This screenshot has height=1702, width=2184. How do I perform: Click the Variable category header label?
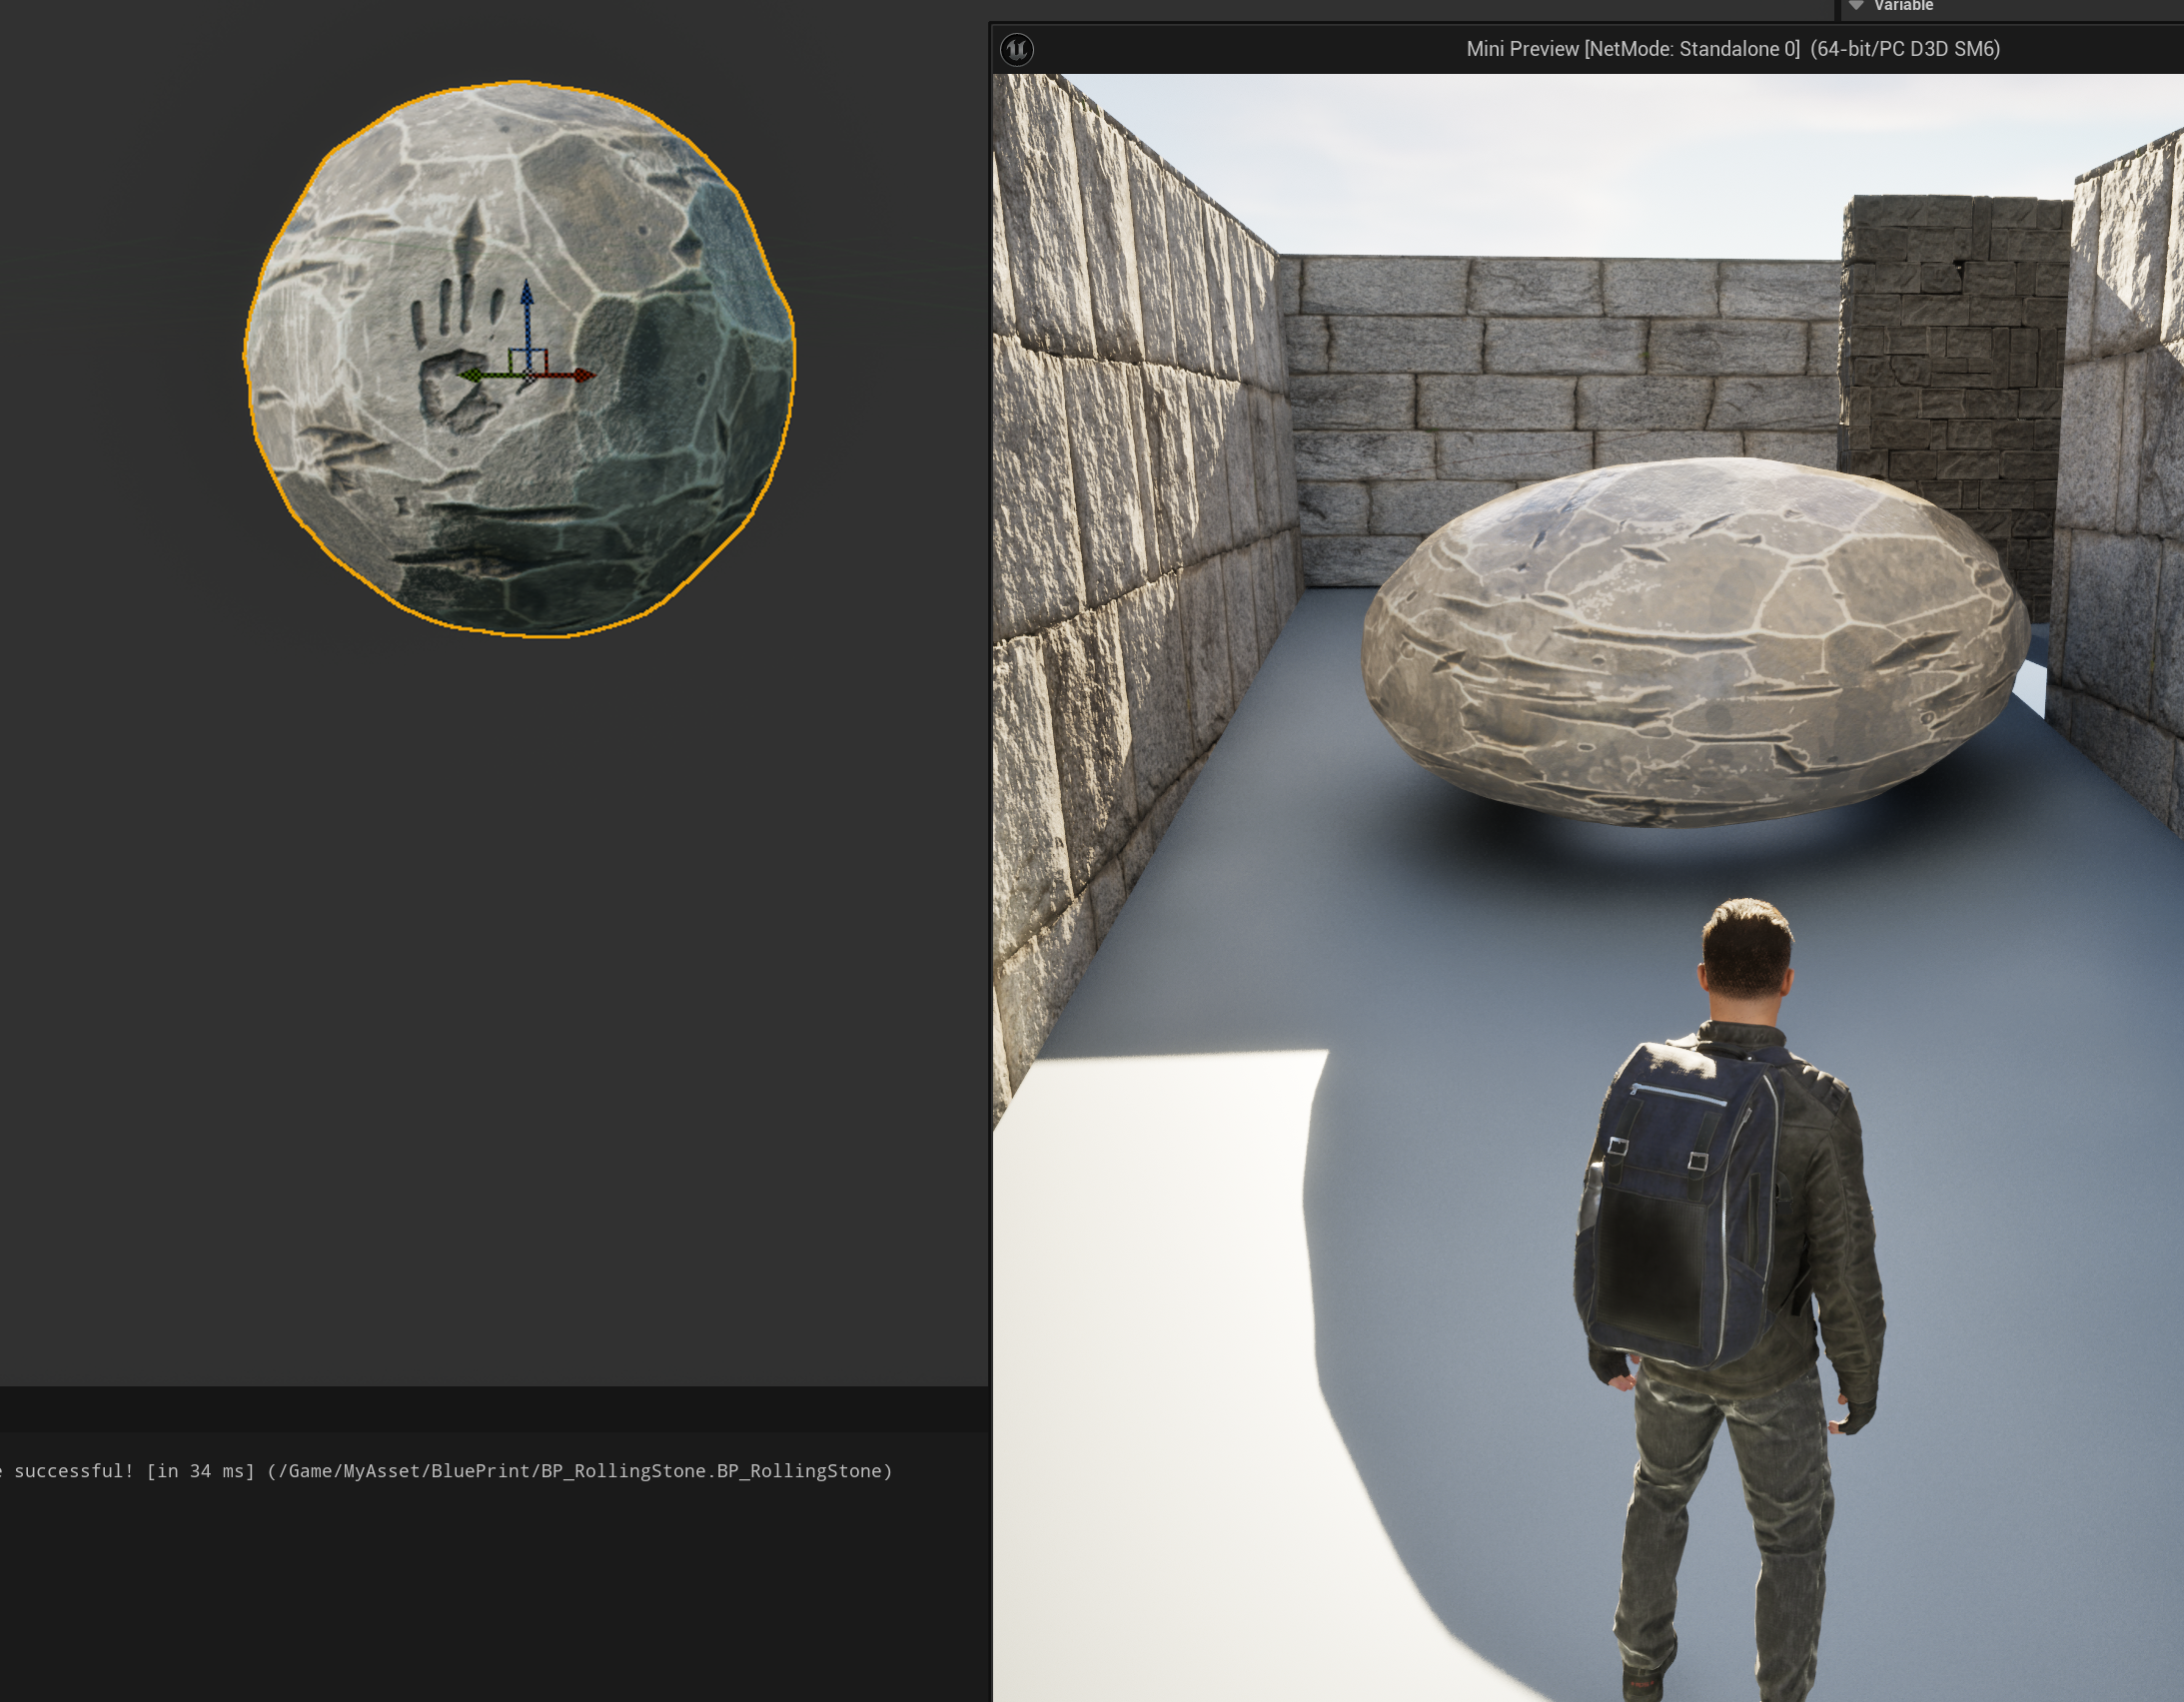point(1903,6)
